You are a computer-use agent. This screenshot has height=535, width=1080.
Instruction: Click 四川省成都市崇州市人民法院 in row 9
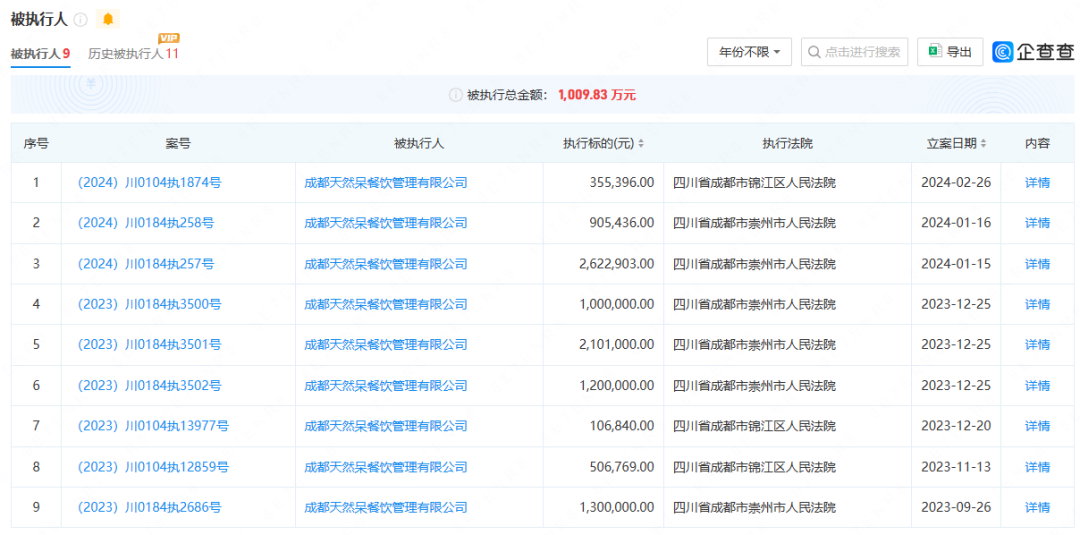pos(754,507)
